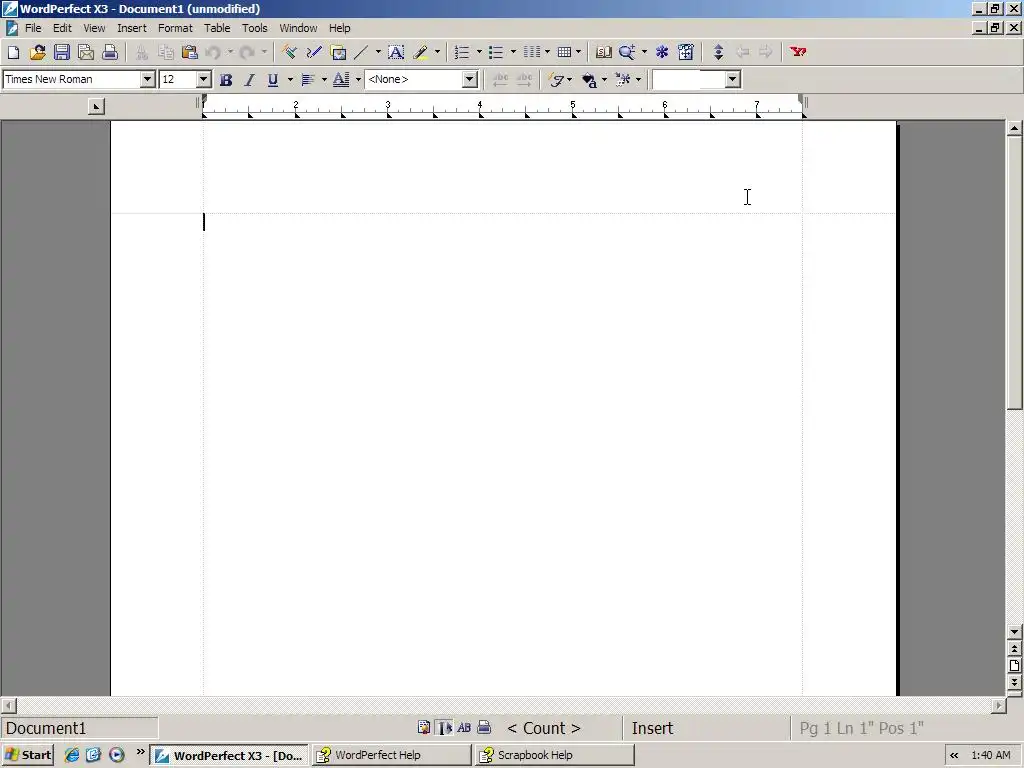Select the Draw line tool
The image size is (1024, 768).
pos(361,52)
